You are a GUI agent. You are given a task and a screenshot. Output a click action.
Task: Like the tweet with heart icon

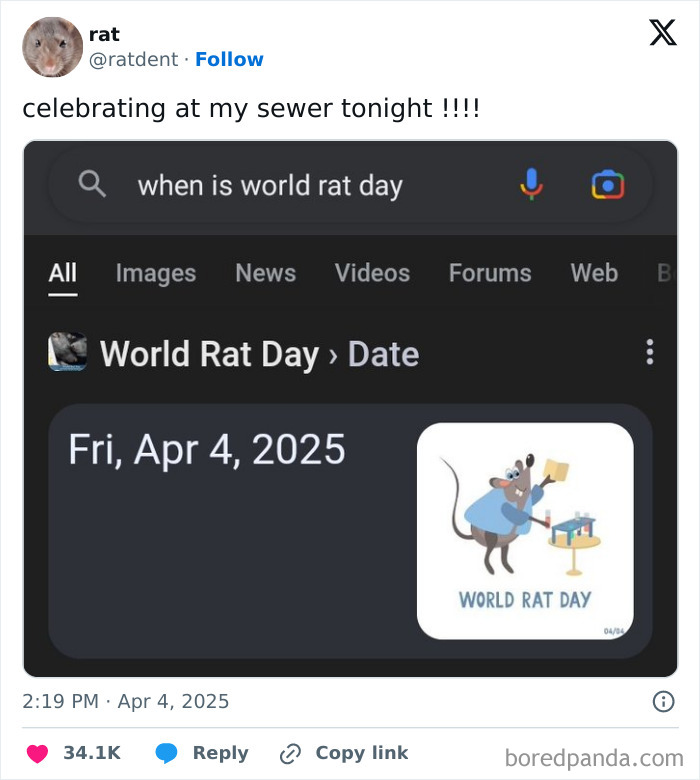click(37, 753)
